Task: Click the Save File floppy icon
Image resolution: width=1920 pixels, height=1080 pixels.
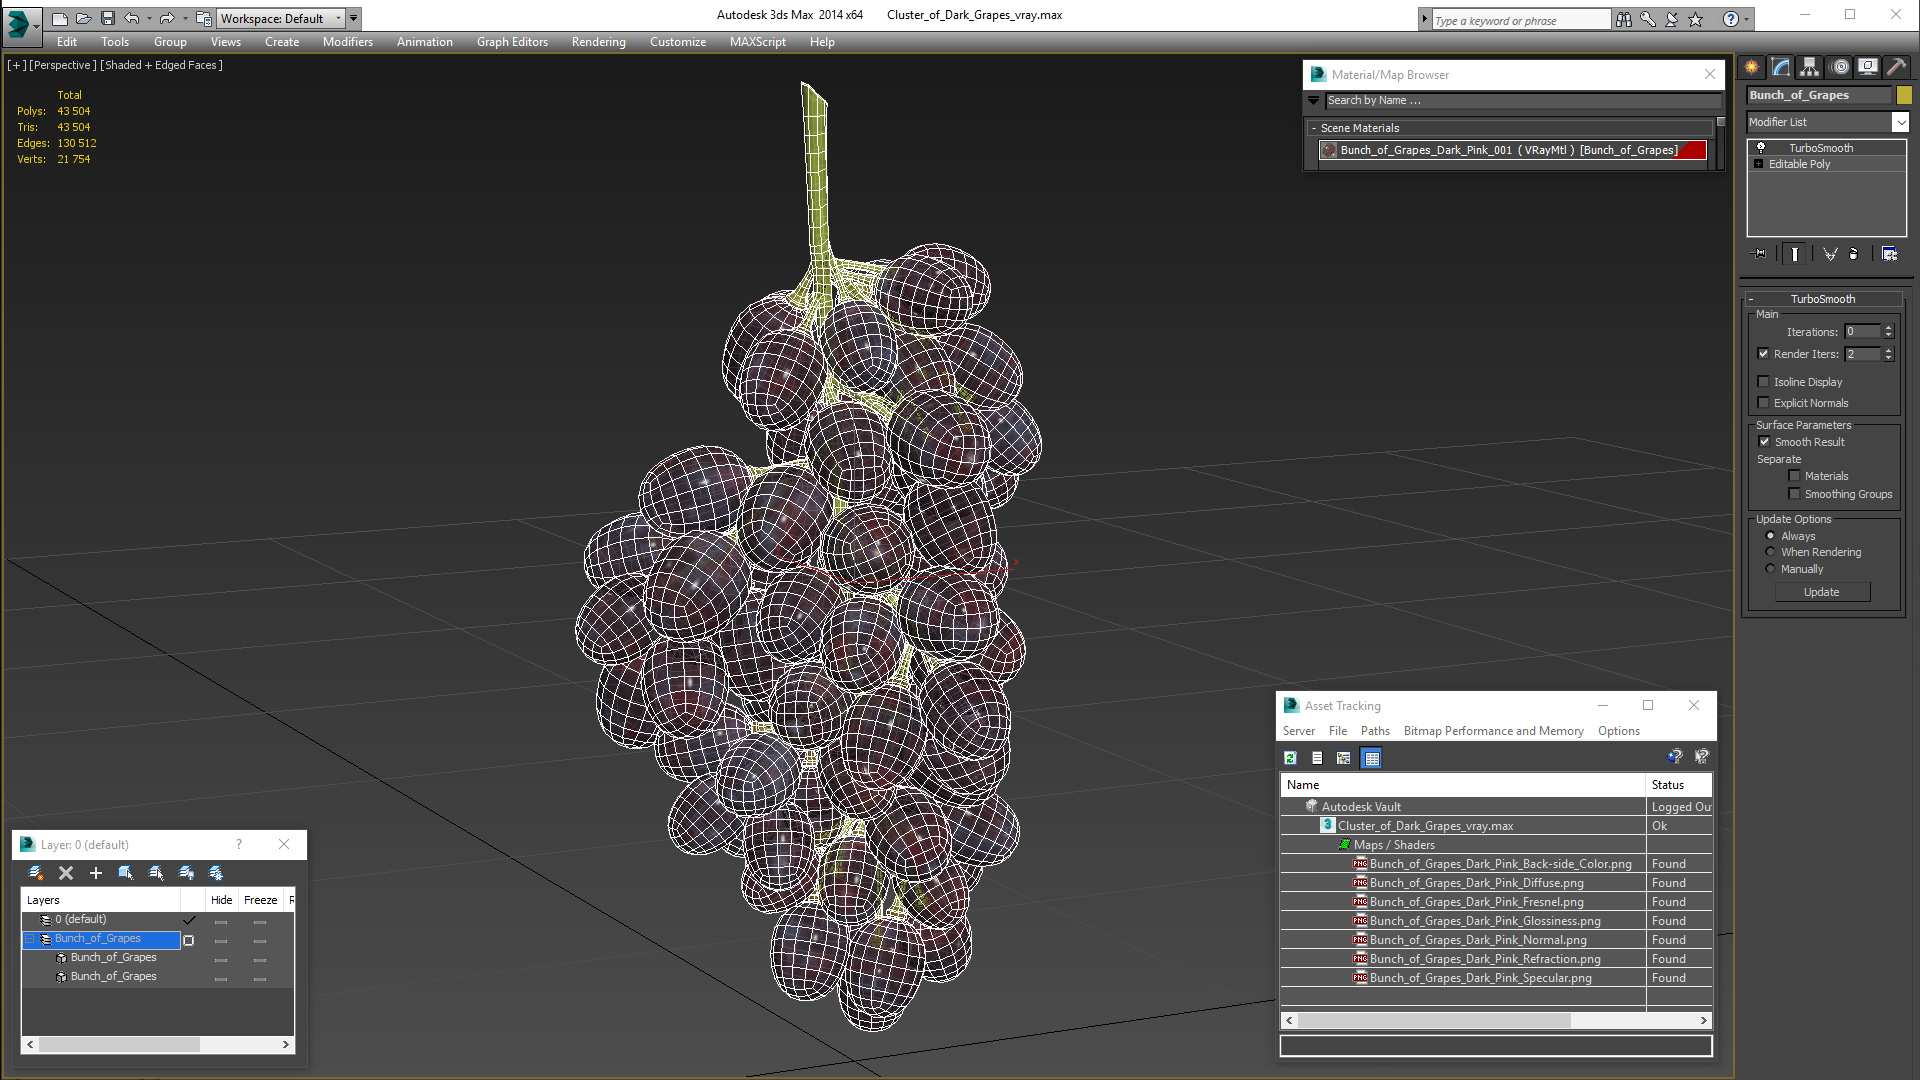Action: (x=108, y=18)
